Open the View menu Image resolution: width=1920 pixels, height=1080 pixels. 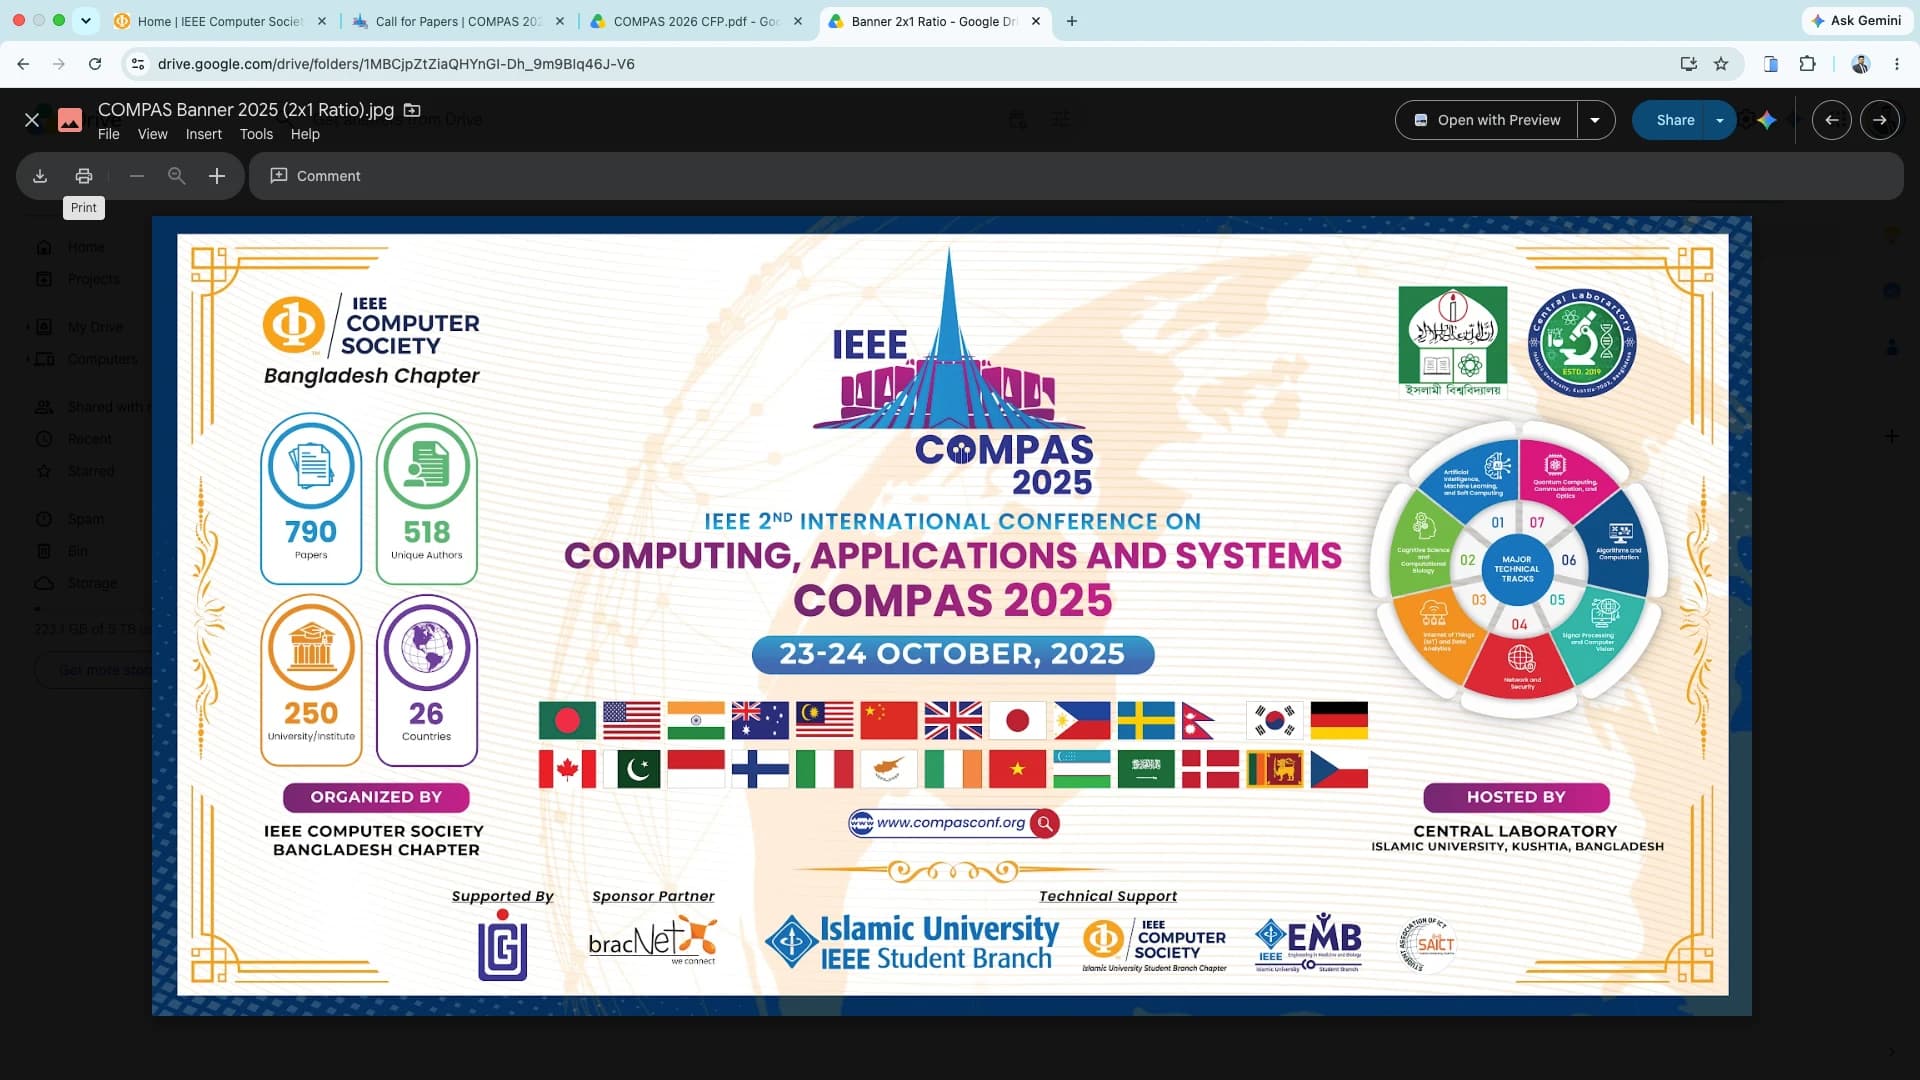tap(152, 134)
